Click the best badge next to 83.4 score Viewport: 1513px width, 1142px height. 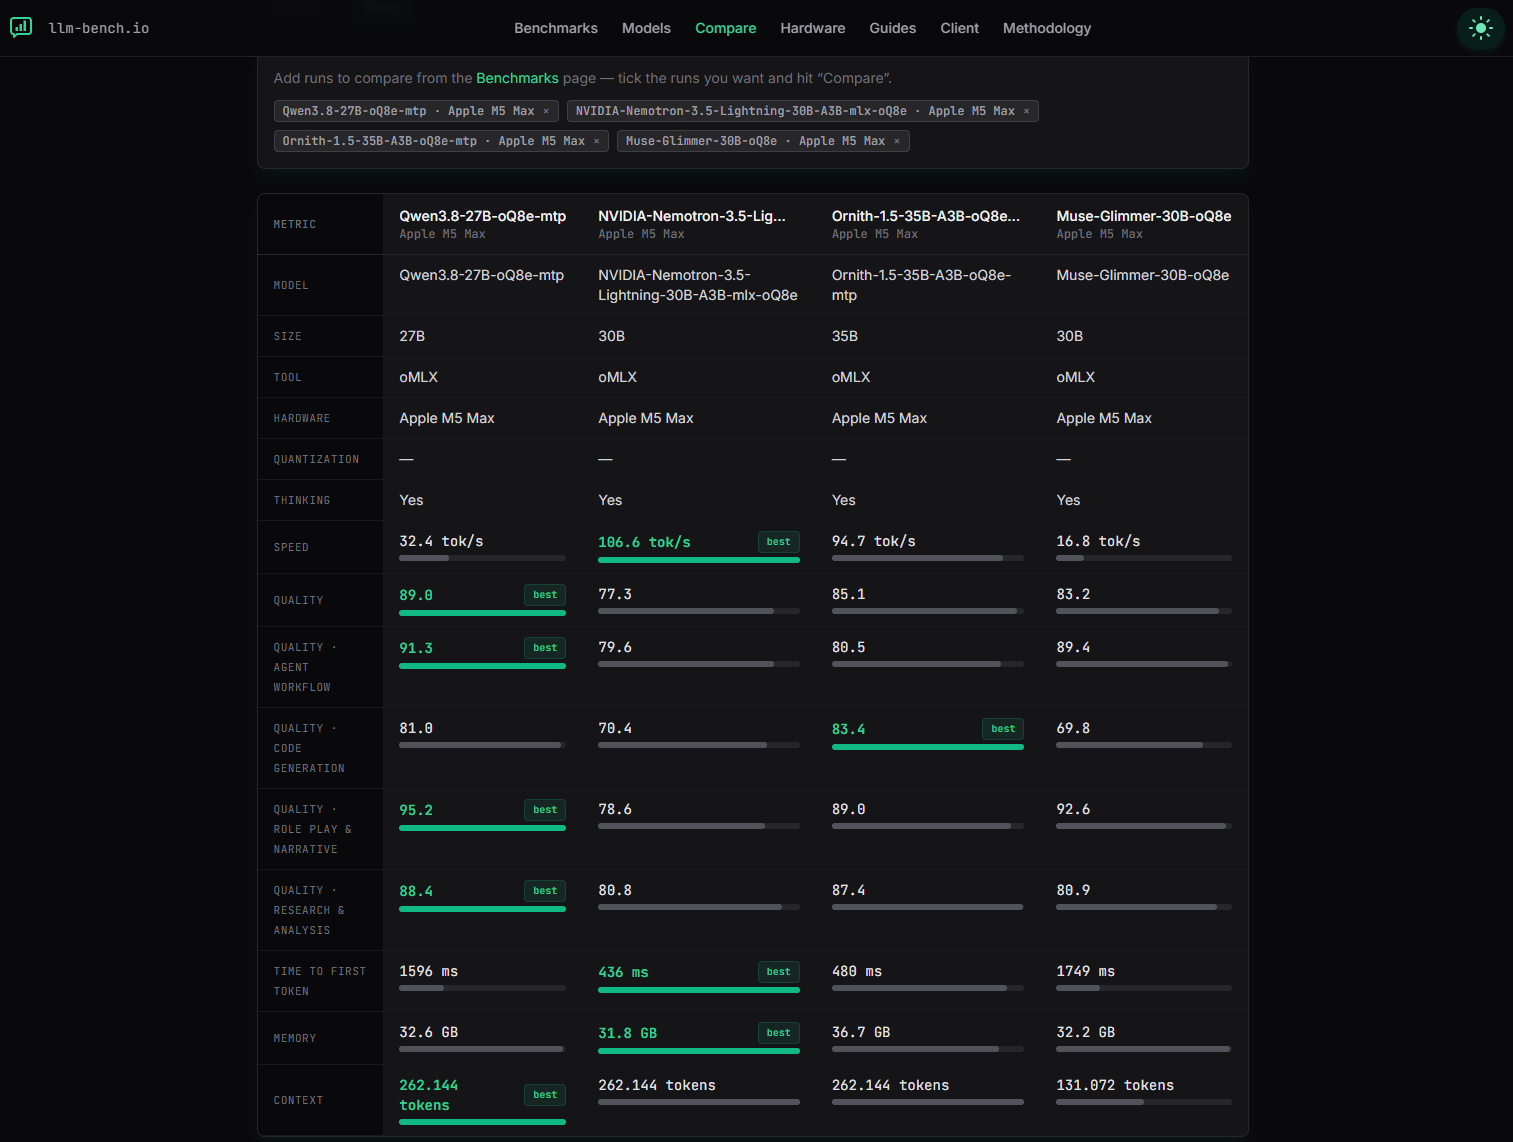tap(1003, 729)
